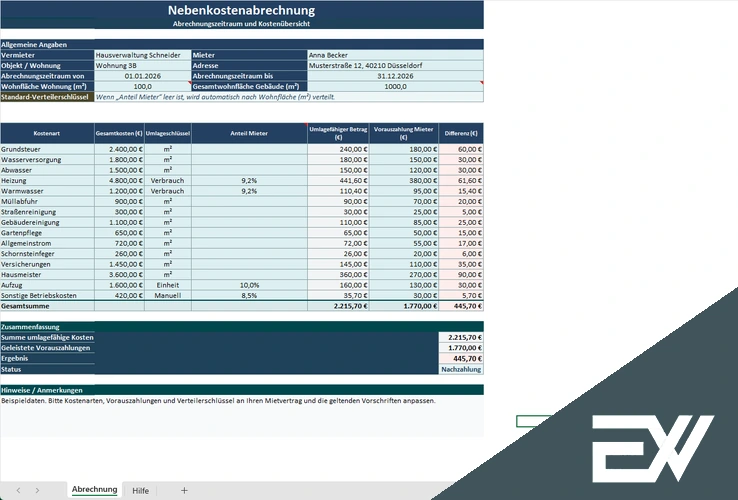Viewport: 738px width, 500px height.
Task: Select the cell 'Hausverwaltung Schneider'
Action: point(143,55)
